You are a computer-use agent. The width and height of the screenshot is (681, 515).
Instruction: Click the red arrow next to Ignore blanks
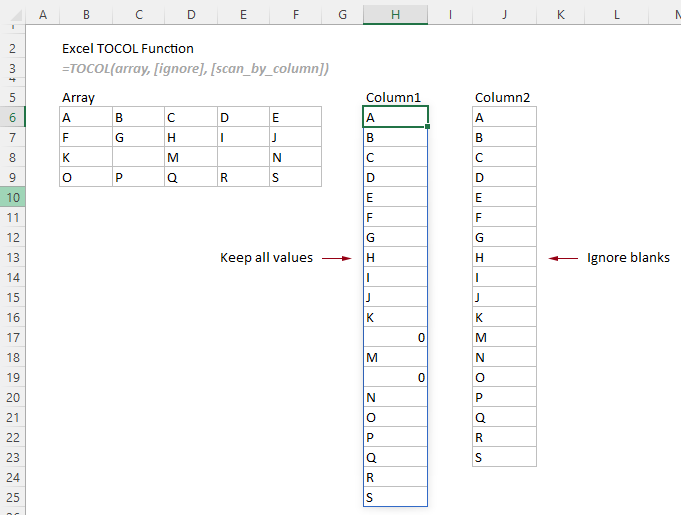tap(564, 258)
